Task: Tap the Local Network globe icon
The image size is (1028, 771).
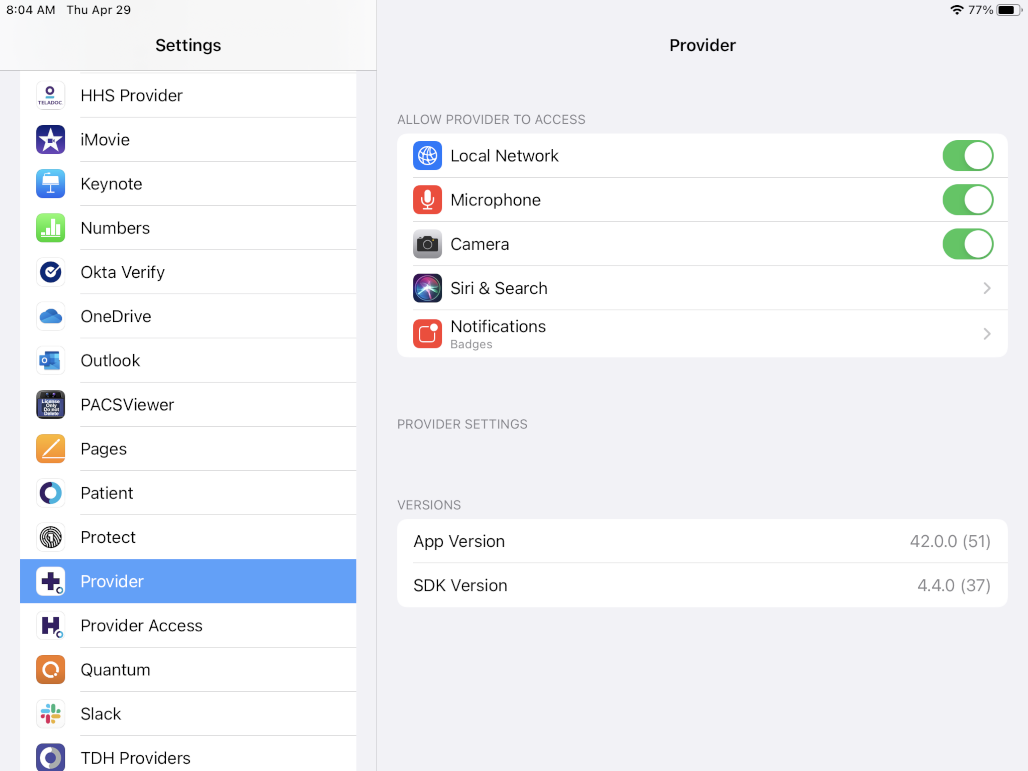Action: 427,156
